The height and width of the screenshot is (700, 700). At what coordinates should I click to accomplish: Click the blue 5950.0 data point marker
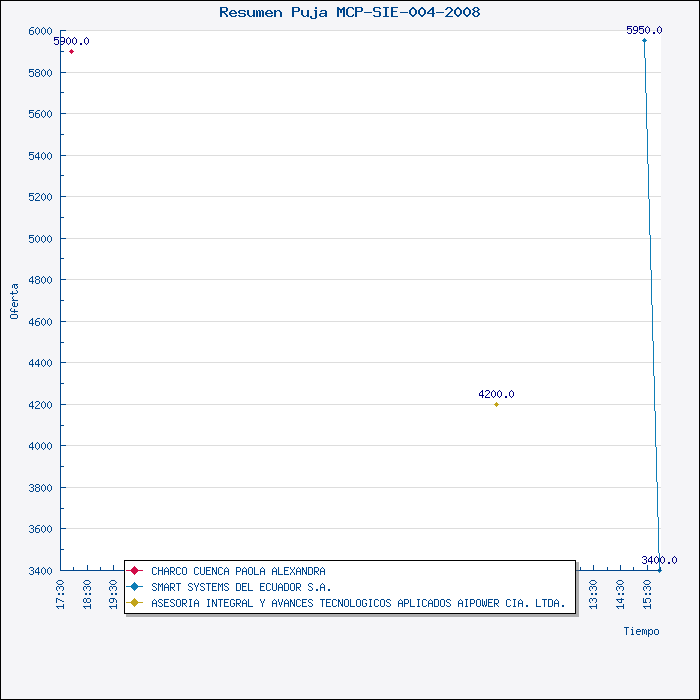(644, 41)
